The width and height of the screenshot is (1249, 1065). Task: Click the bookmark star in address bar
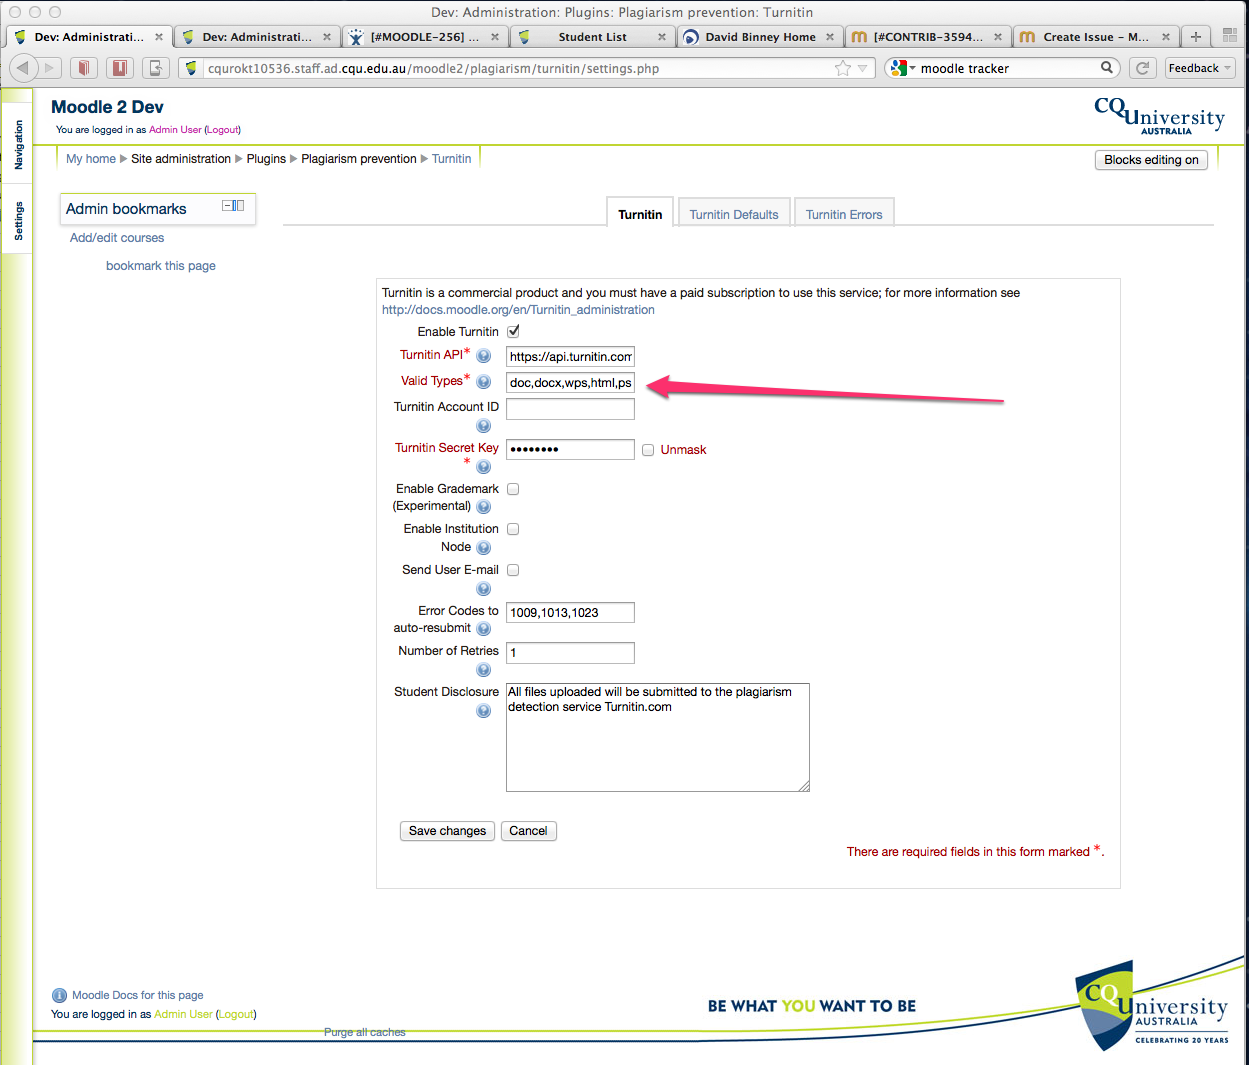point(843,68)
